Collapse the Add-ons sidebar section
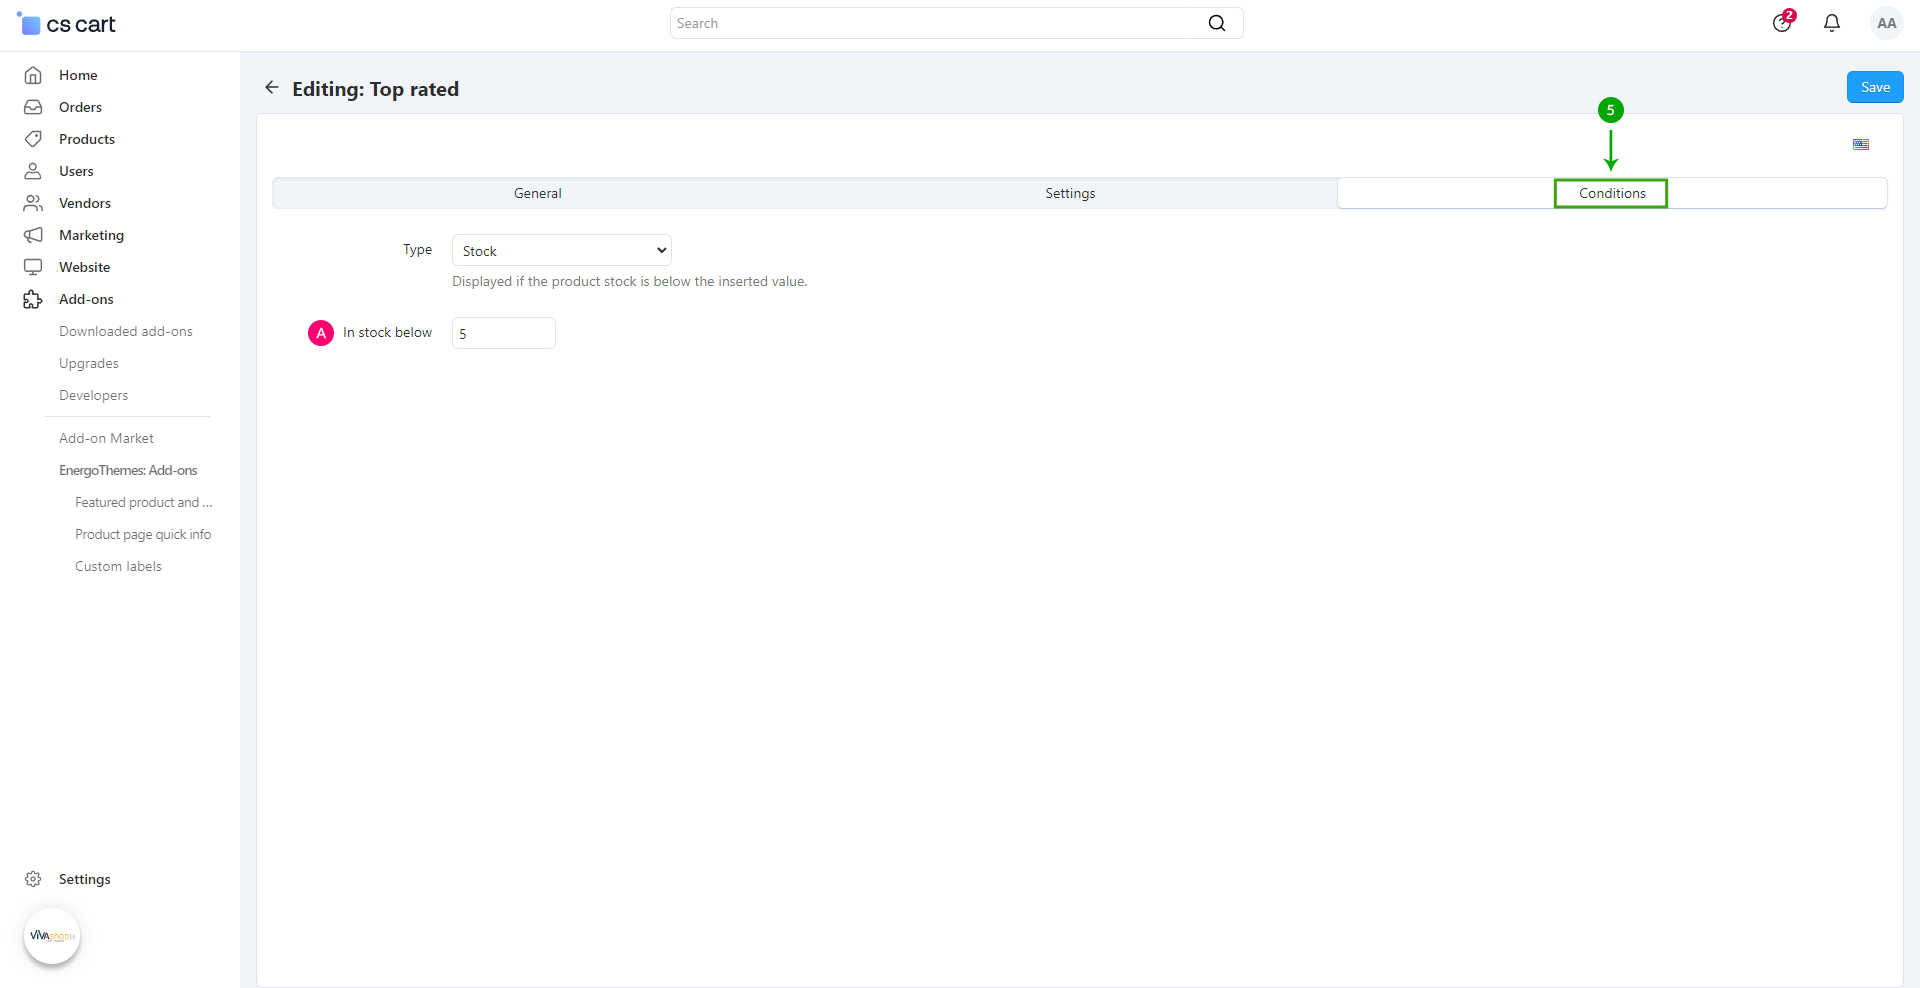The image size is (1920, 988). (86, 299)
